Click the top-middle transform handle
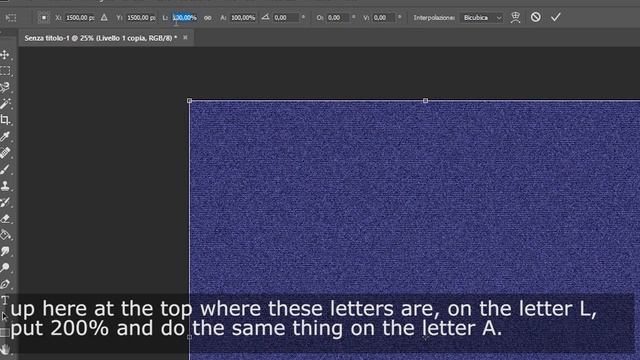This screenshot has height=360, width=640. click(x=425, y=100)
